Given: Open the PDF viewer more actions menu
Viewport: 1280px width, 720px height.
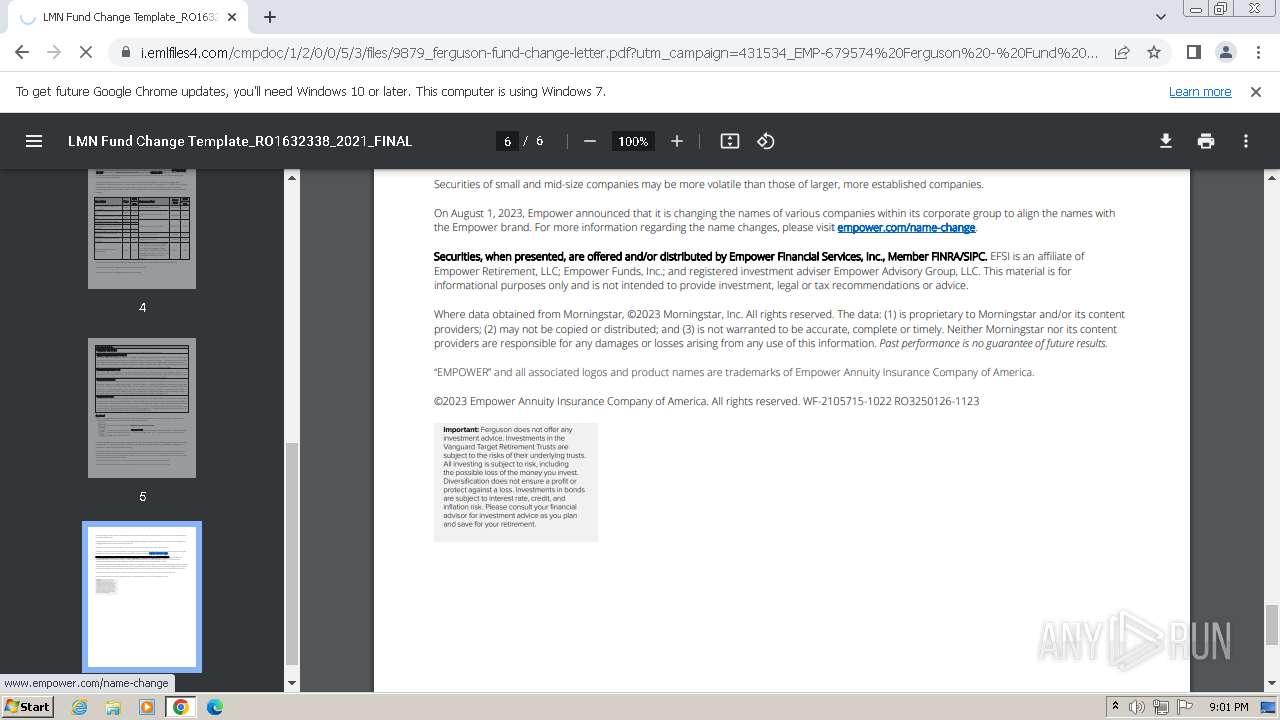Looking at the screenshot, I should [1246, 141].
